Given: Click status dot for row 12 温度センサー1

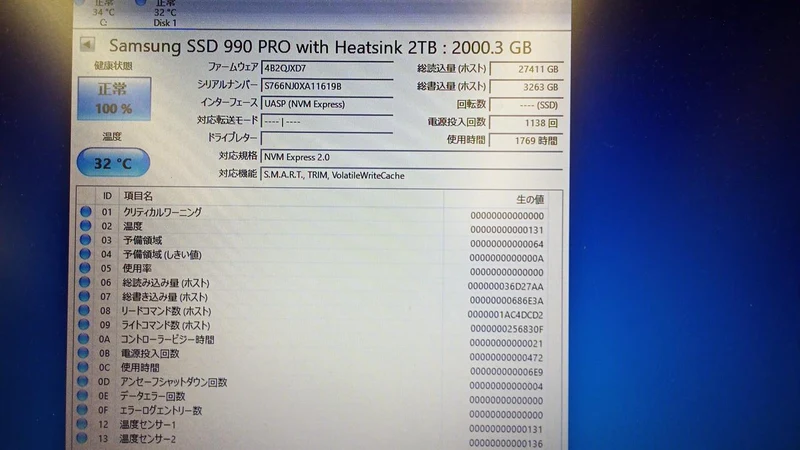Looking at the screenshot, I should click(x=82, y=423).
